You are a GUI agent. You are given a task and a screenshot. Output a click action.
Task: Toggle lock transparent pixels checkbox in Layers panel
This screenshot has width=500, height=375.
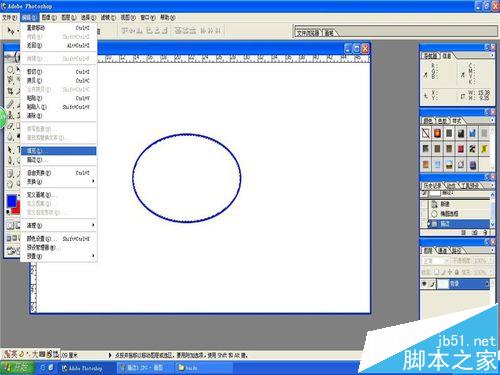(x=437, y=272)
